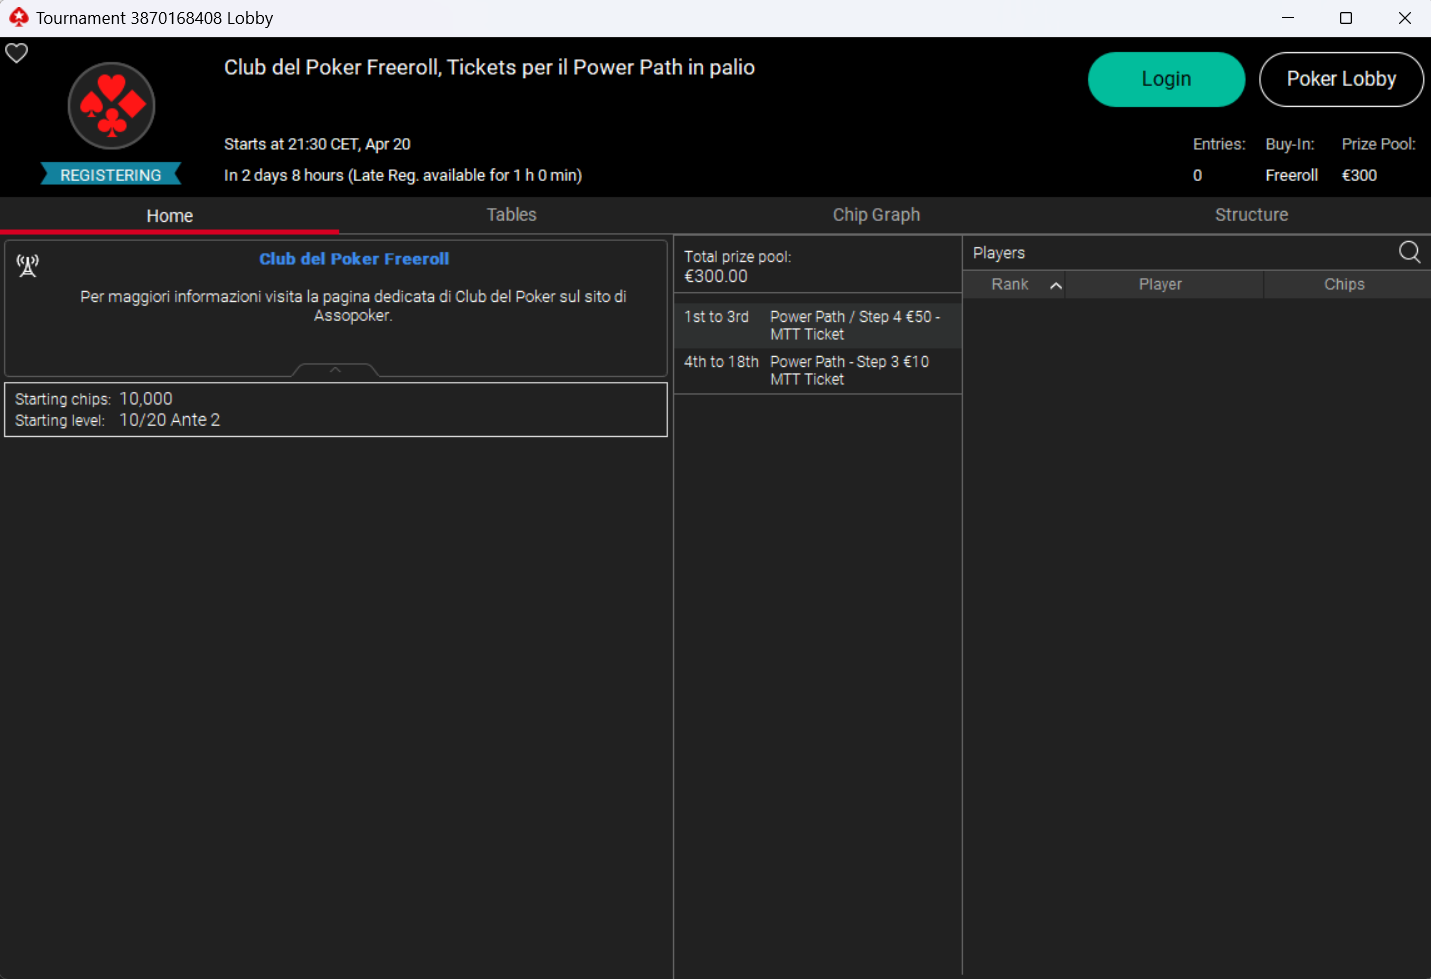Viewport: 1431px width, 979px height.
Task: Click the tournament title heading
Action: 489,67
